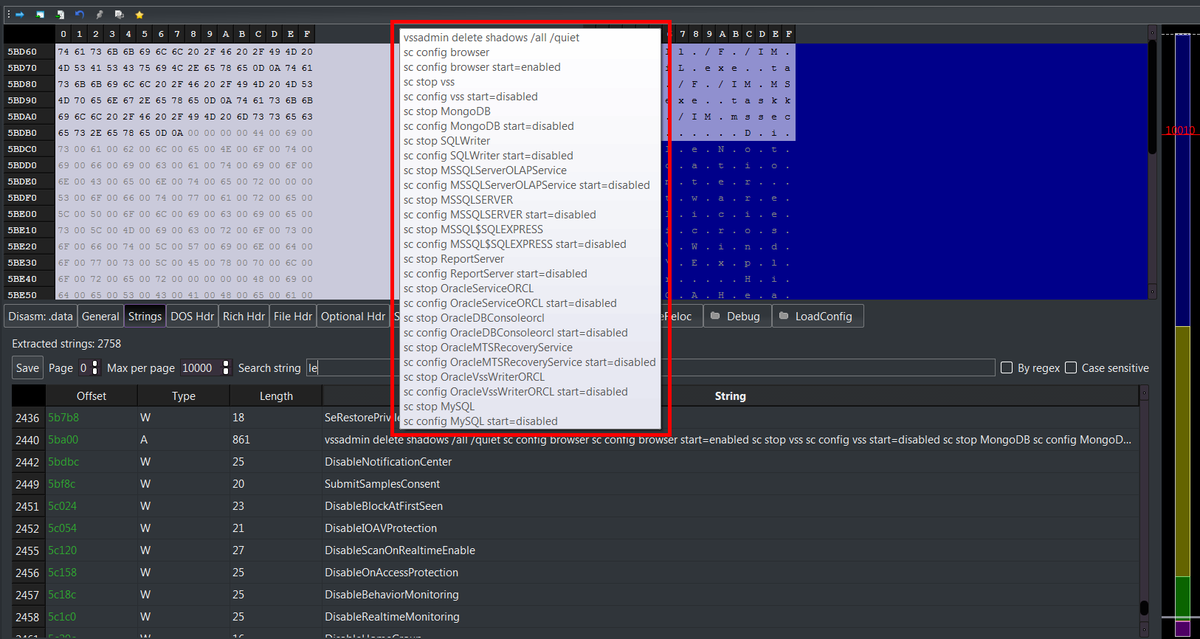Sort by the Type column header

coord(184,396)
